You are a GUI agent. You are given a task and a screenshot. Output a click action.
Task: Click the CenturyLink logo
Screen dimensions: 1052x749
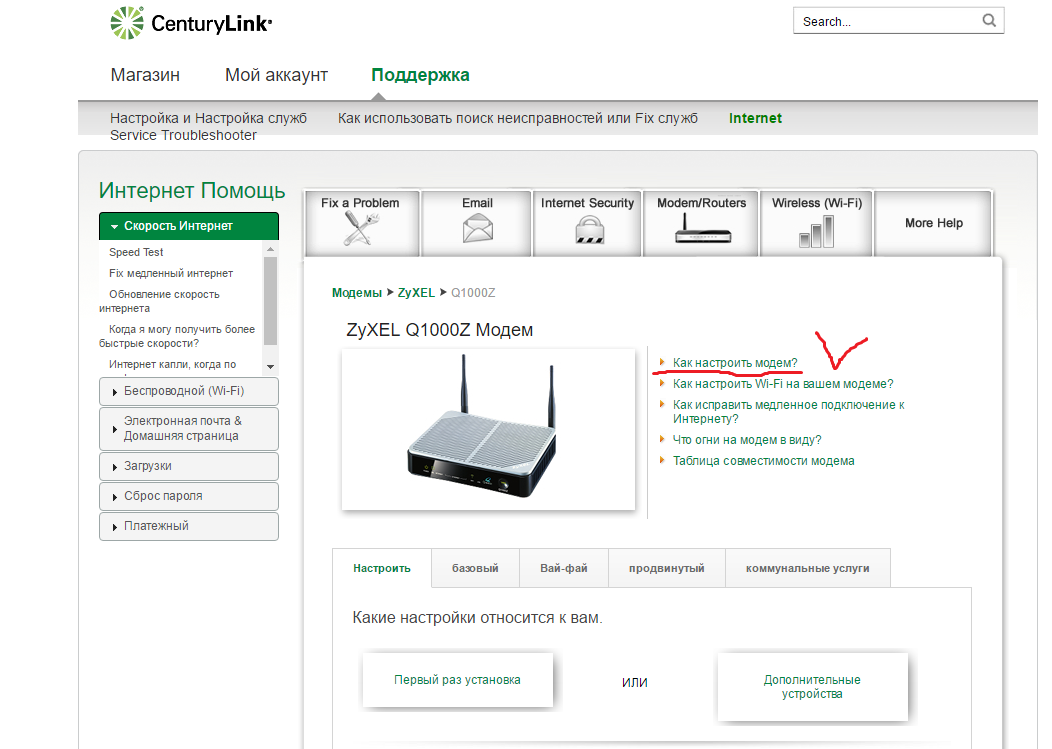pos(191,23)
